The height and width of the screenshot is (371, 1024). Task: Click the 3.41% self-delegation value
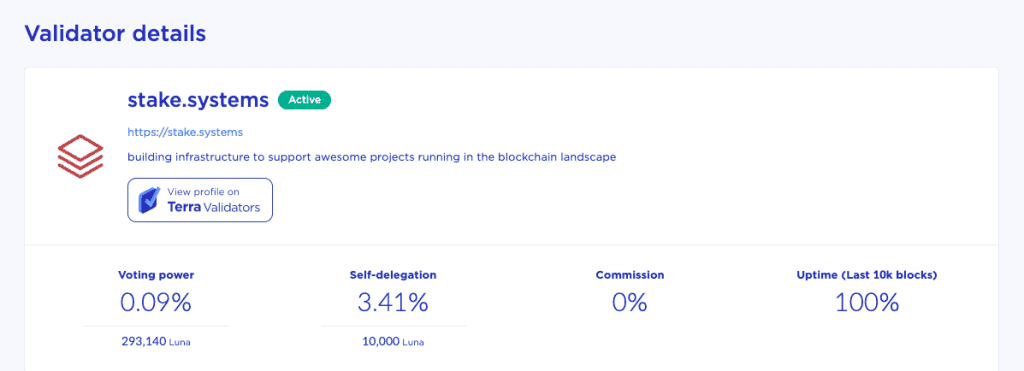[x=393, y=302]
